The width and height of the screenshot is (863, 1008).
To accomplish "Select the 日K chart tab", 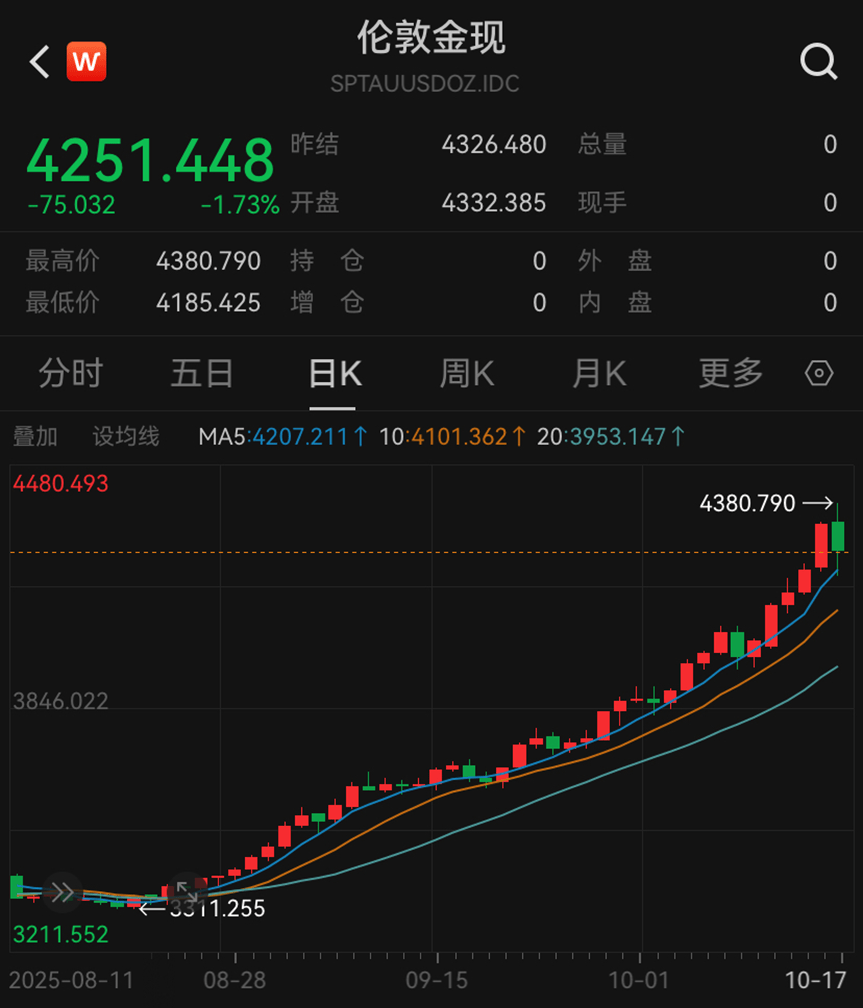I will coord(333,374).
